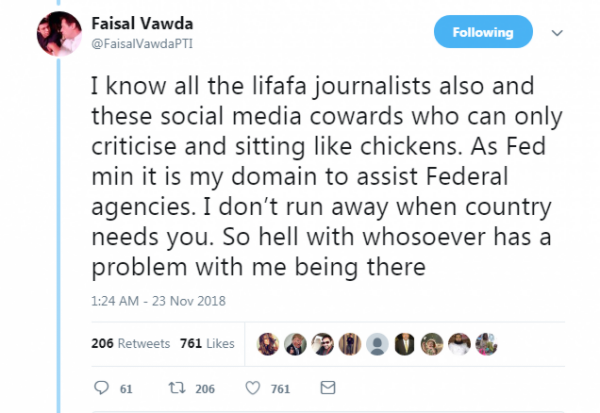Screen dimensions: 600x413
Task: Click the first liker avatar in the row
Action: tap(267, 343)
